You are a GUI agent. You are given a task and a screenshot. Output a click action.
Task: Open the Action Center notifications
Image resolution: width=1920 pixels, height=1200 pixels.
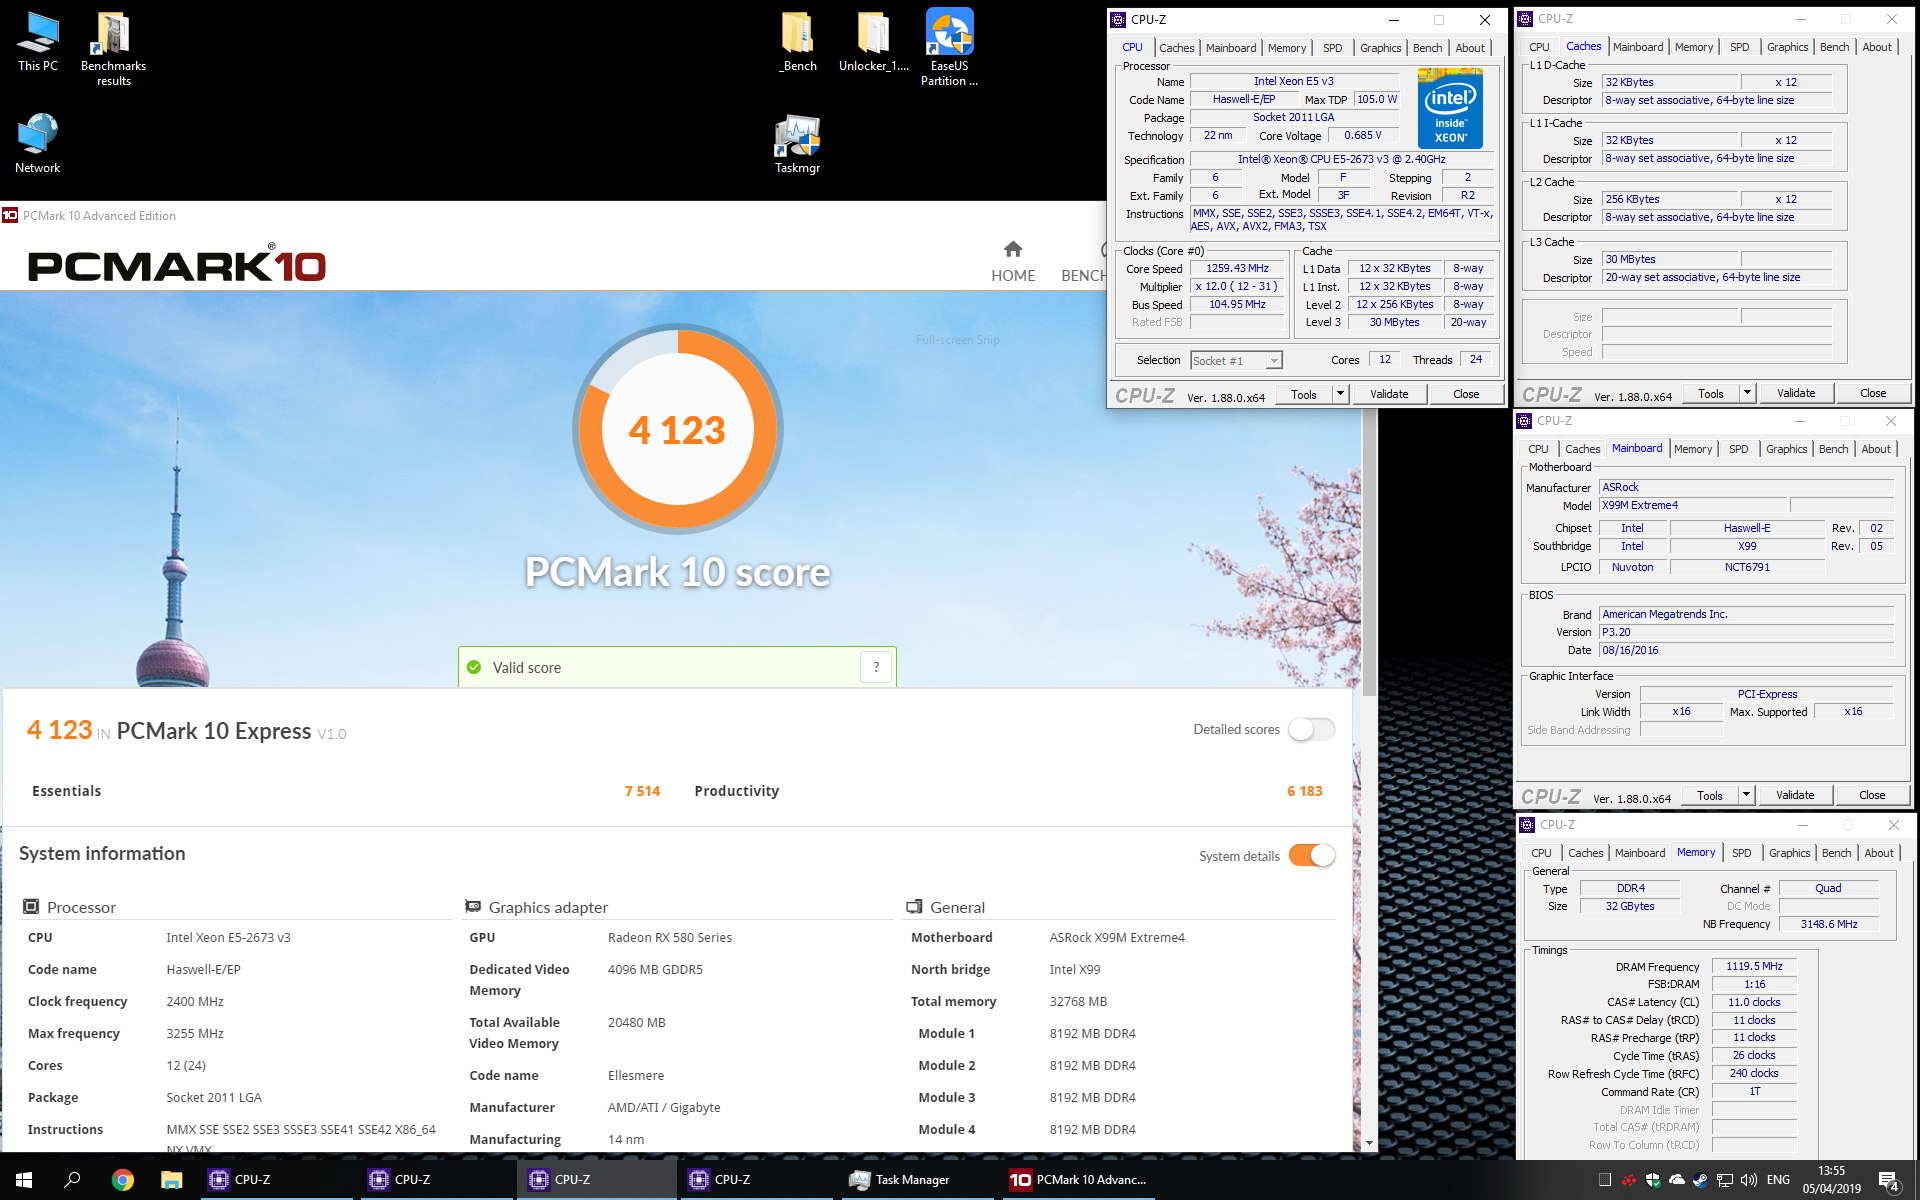tap(1888, 1180)
